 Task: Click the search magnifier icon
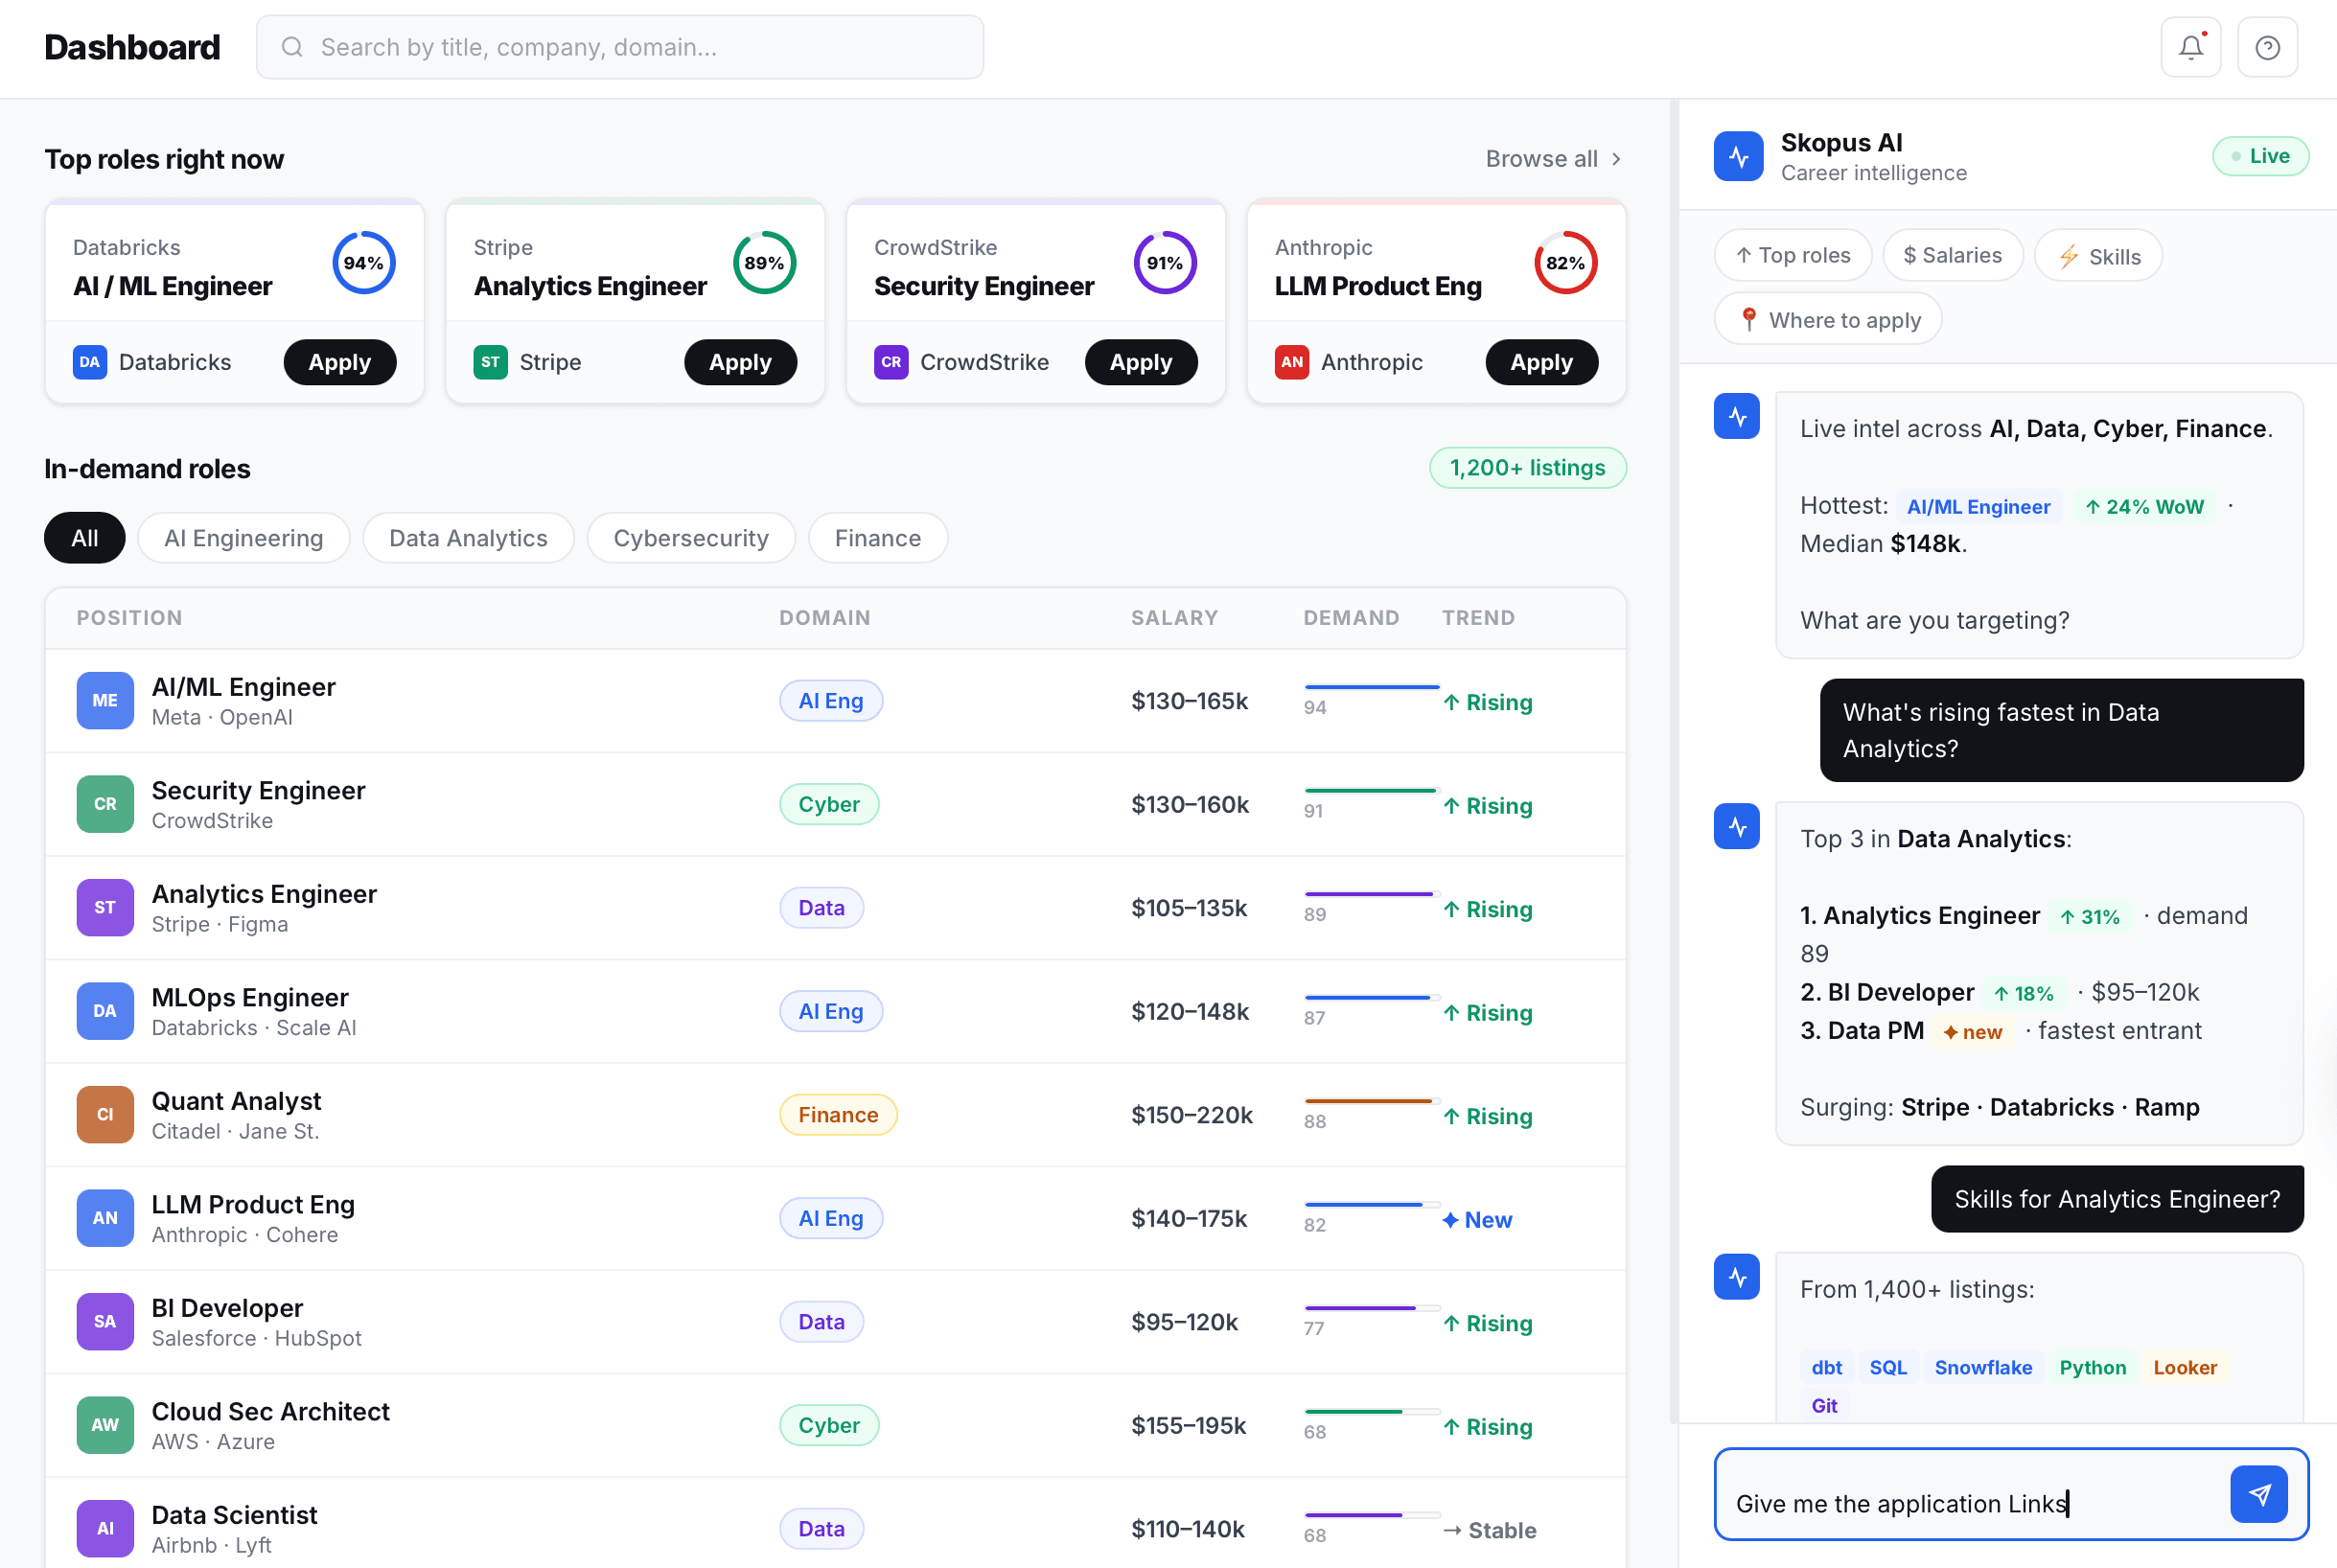click(291, 47)
